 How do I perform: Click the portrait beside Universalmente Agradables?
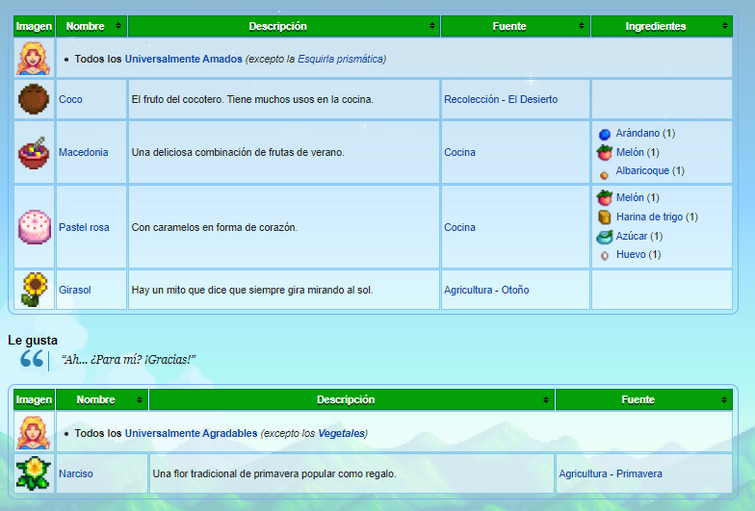(x=33, y=432)
